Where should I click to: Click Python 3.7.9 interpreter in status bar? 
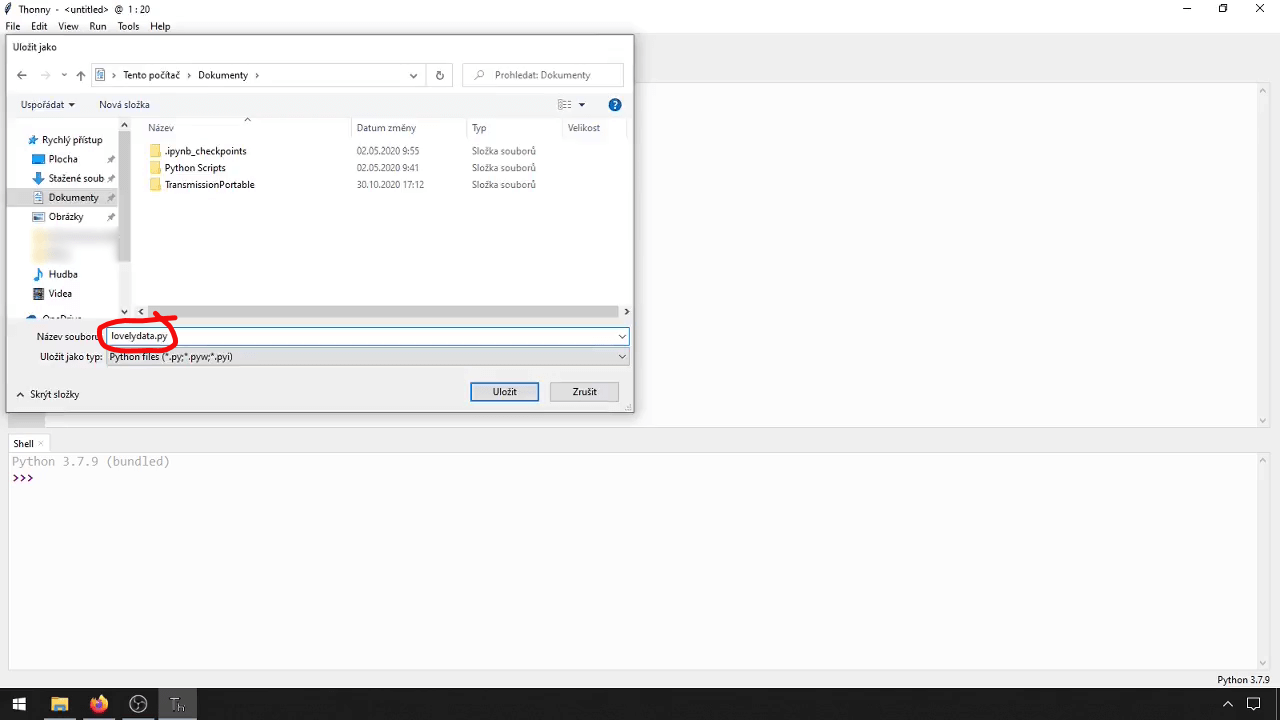pos(1243,680)
